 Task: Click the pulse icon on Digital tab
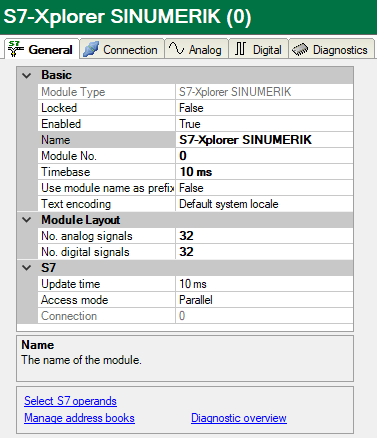tap(240, 49)
